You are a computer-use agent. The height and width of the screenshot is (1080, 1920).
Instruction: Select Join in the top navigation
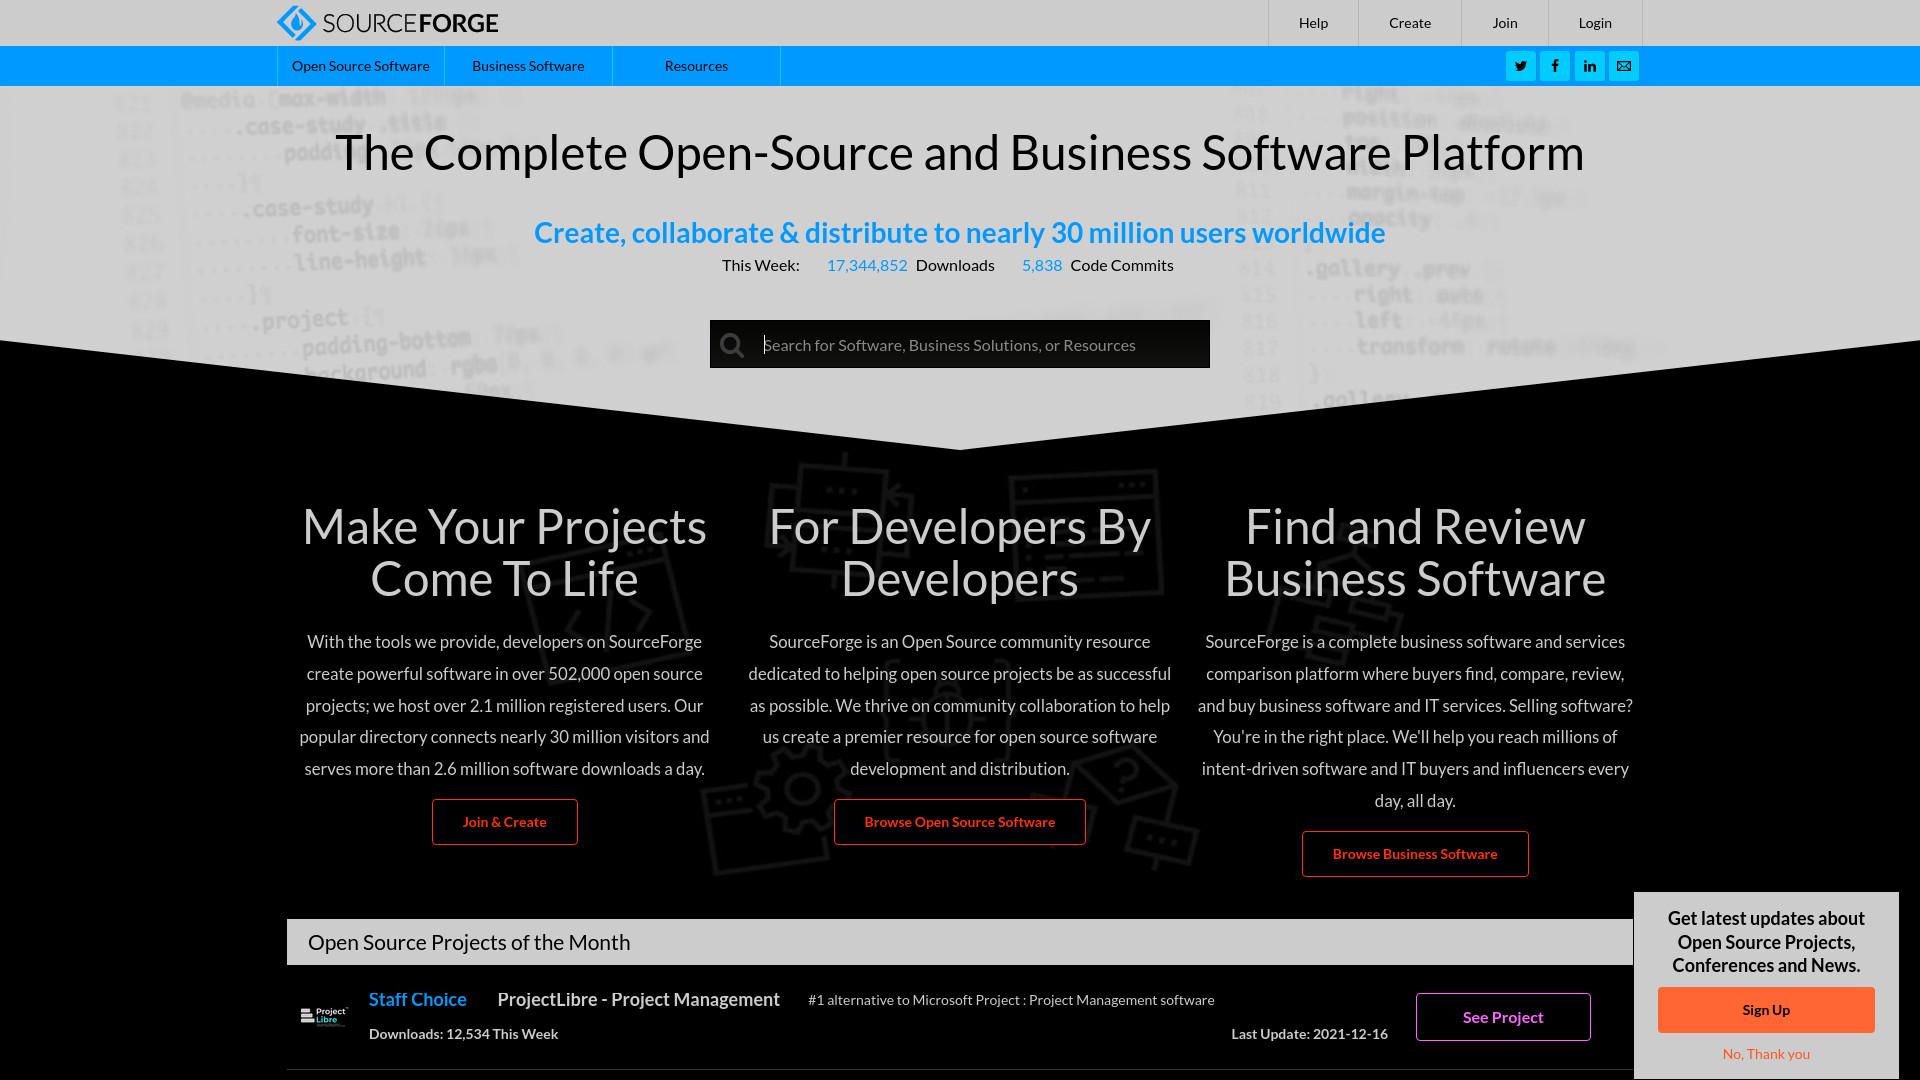pyautogui.click(x=1505, y=23)
